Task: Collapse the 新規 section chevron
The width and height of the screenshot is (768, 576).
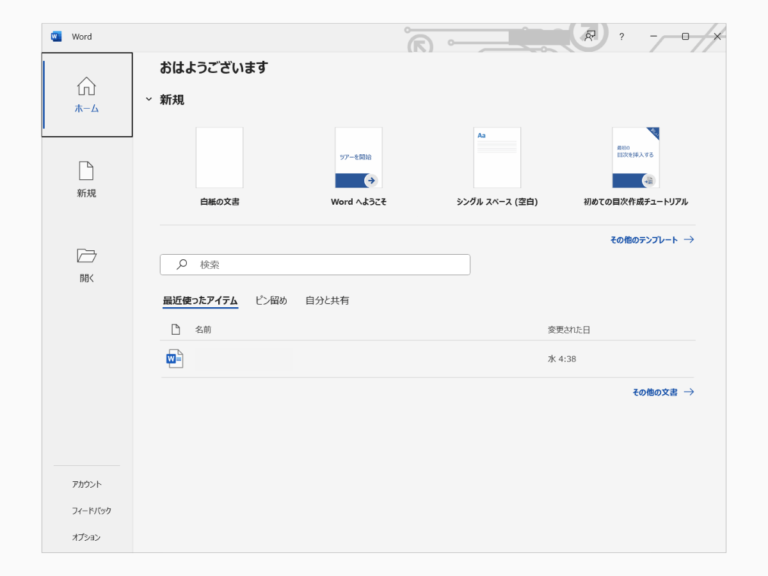Action: click(x=149, y=100)
